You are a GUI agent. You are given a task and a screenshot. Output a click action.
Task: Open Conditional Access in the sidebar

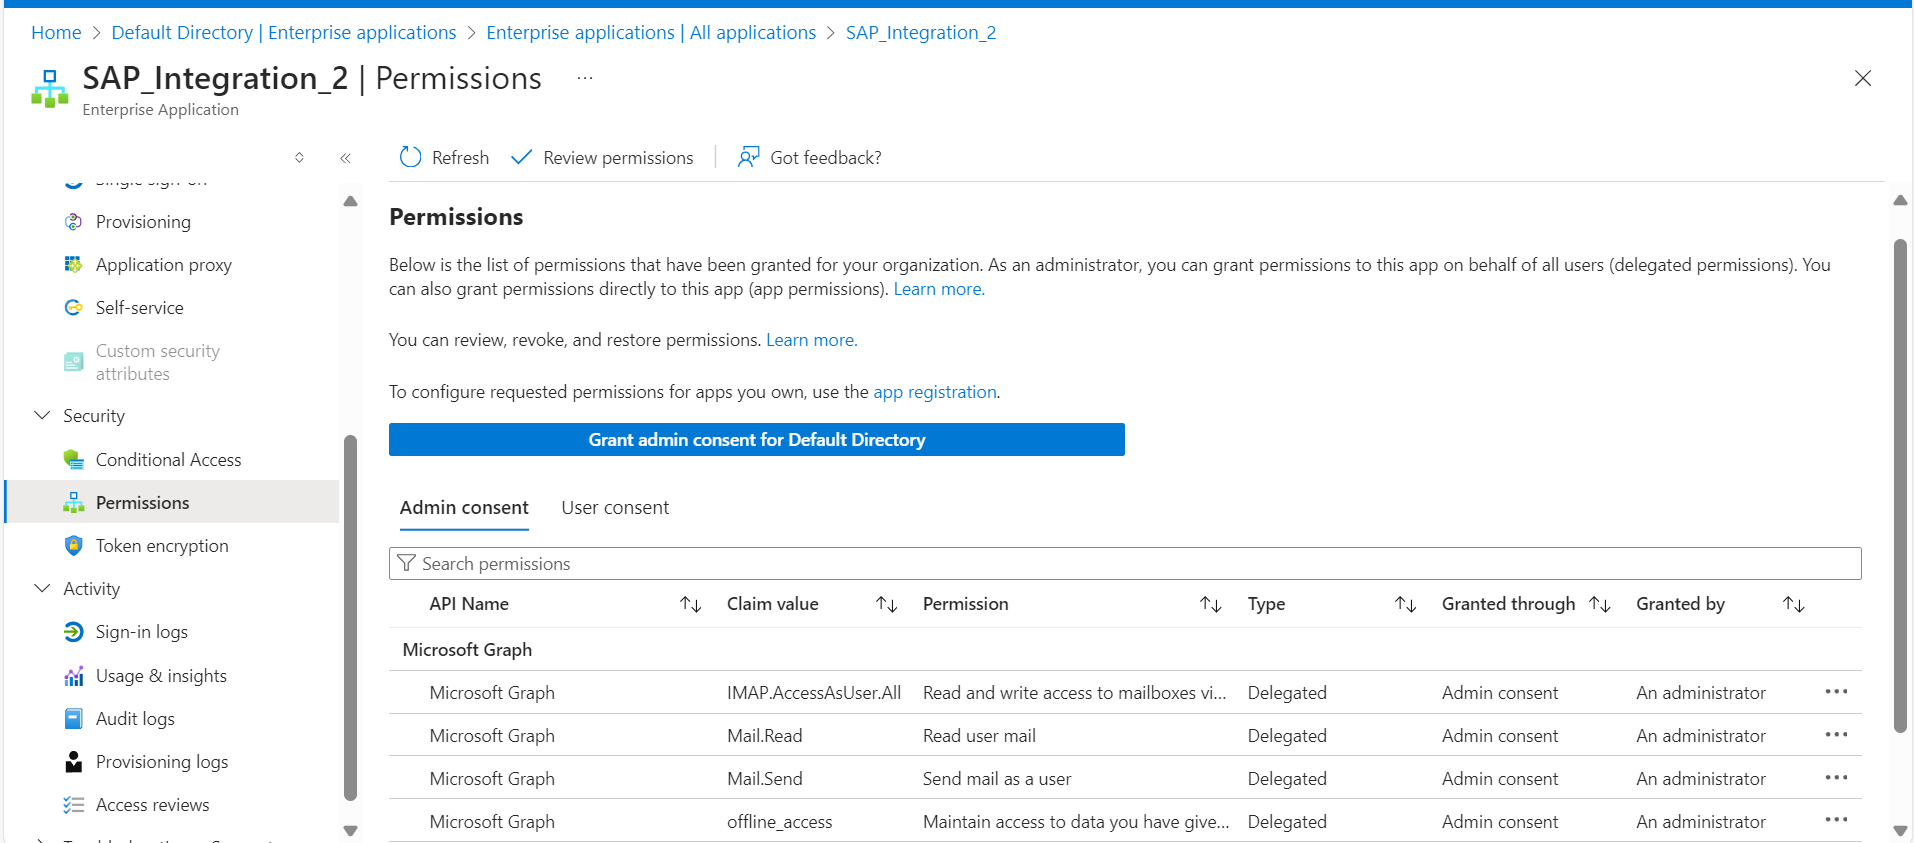point(169,460)
